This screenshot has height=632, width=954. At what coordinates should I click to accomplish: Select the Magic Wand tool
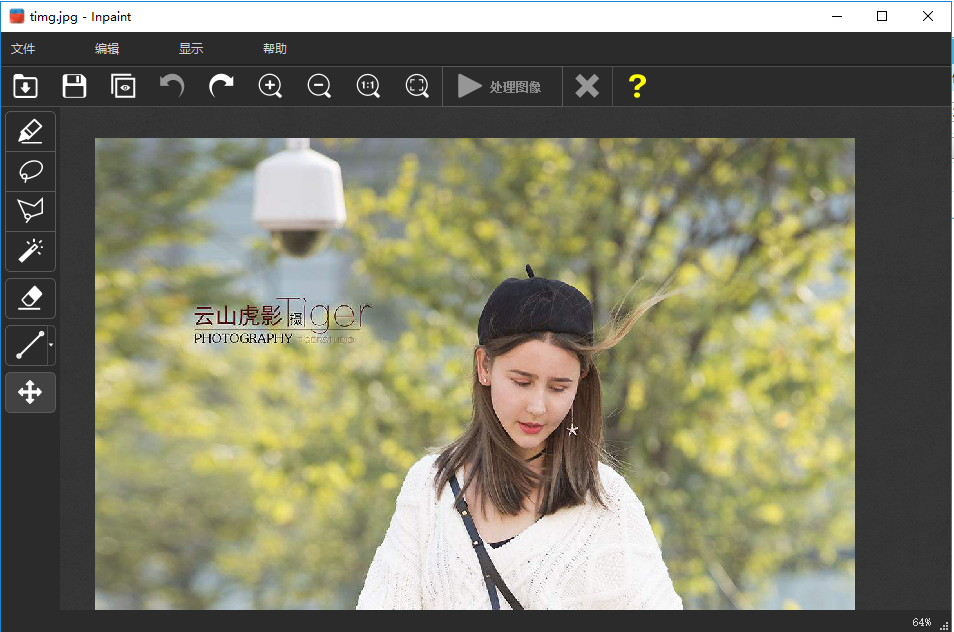pos(30,251)
